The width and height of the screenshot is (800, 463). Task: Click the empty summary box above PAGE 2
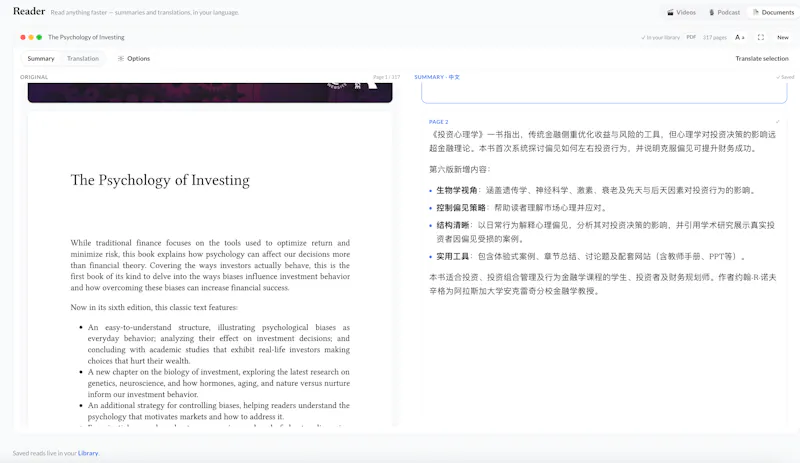coord(604,93)
